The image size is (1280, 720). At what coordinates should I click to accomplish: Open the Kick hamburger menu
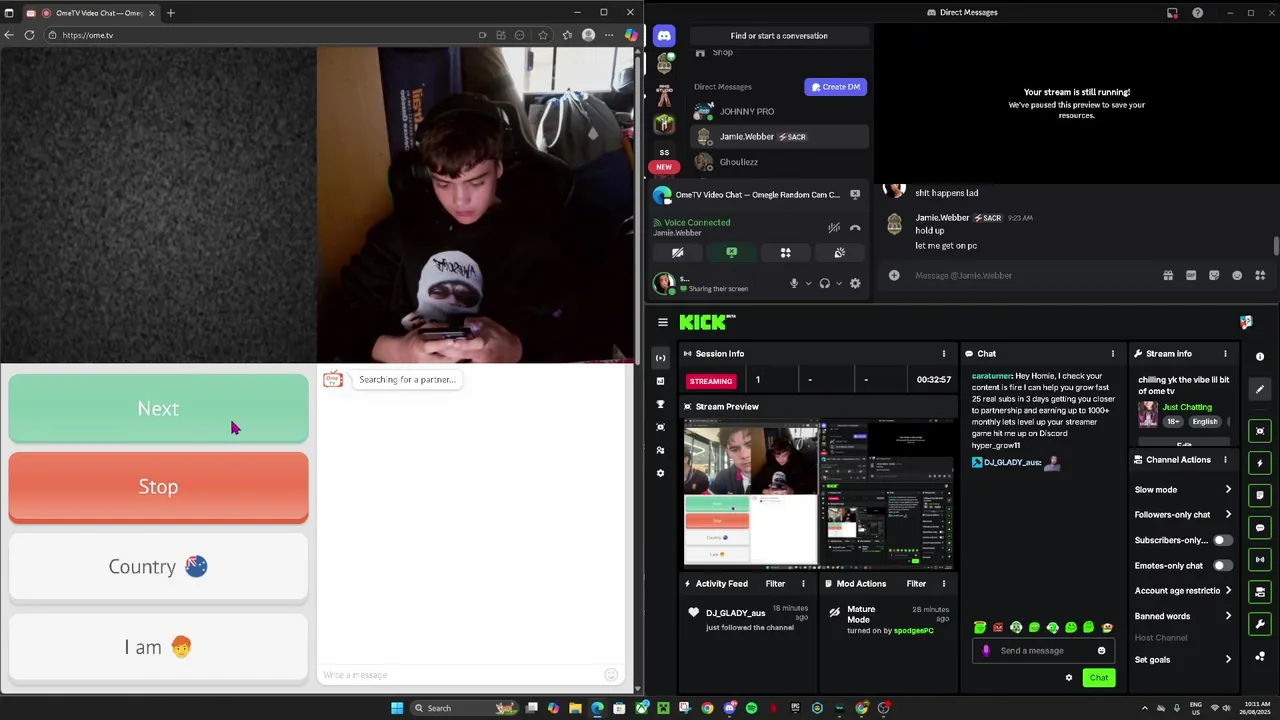tap(662, 322)
